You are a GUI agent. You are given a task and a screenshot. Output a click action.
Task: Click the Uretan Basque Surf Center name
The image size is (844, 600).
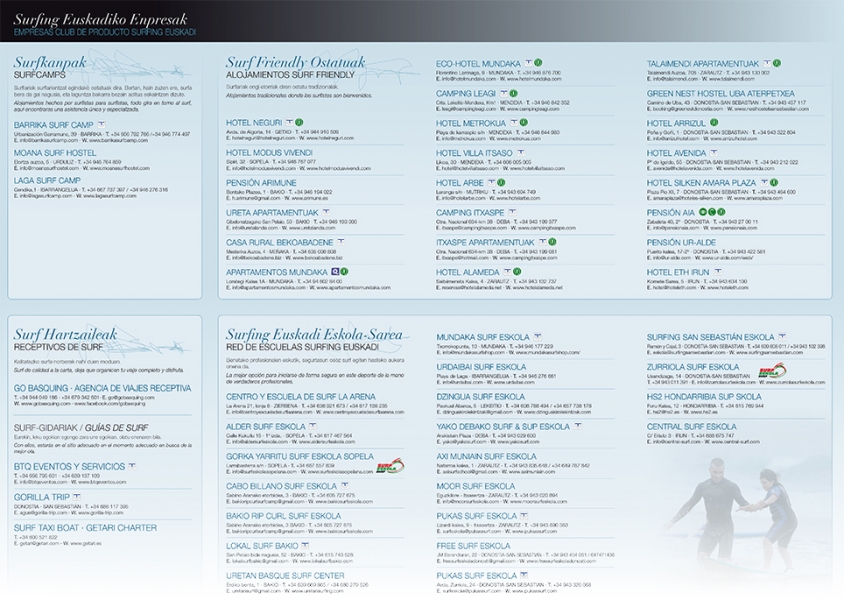[285, 576]
